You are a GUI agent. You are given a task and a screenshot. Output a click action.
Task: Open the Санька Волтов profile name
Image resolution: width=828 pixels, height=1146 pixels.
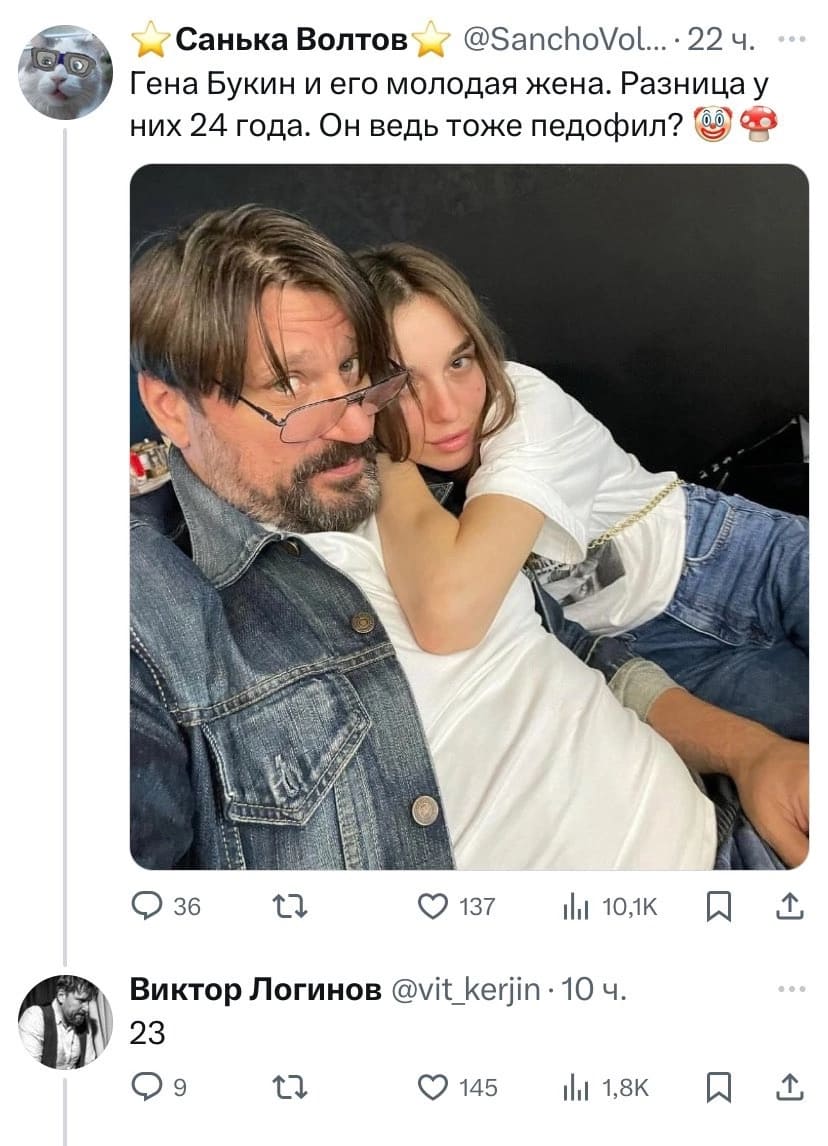pos(292,41)
